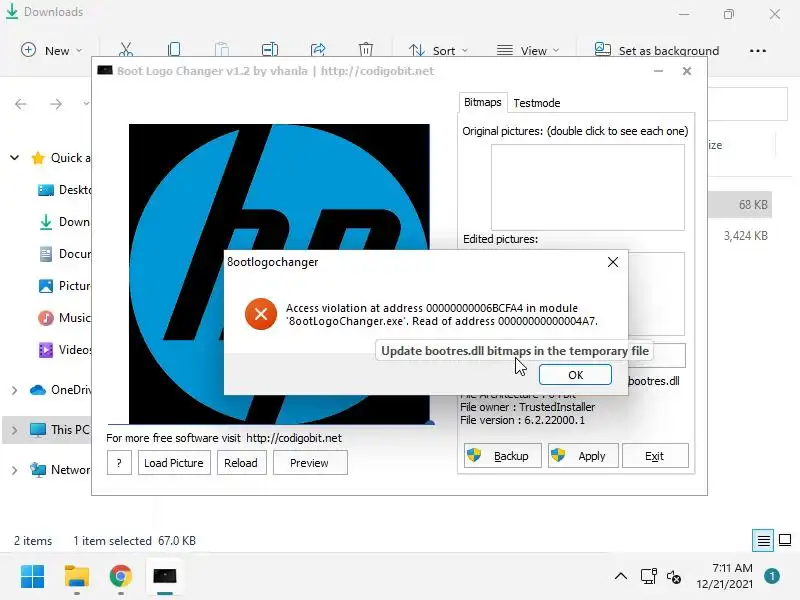Viewport: 800px width, 600px height.
Task: Click the Share icon in Explorer toolbar
Action: pos(318,49)
